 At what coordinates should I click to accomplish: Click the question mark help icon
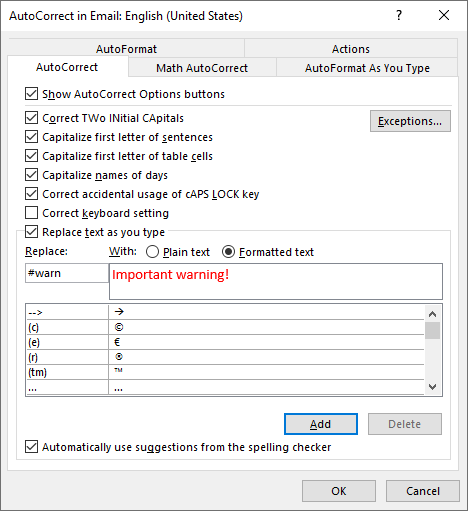[399, 15]
